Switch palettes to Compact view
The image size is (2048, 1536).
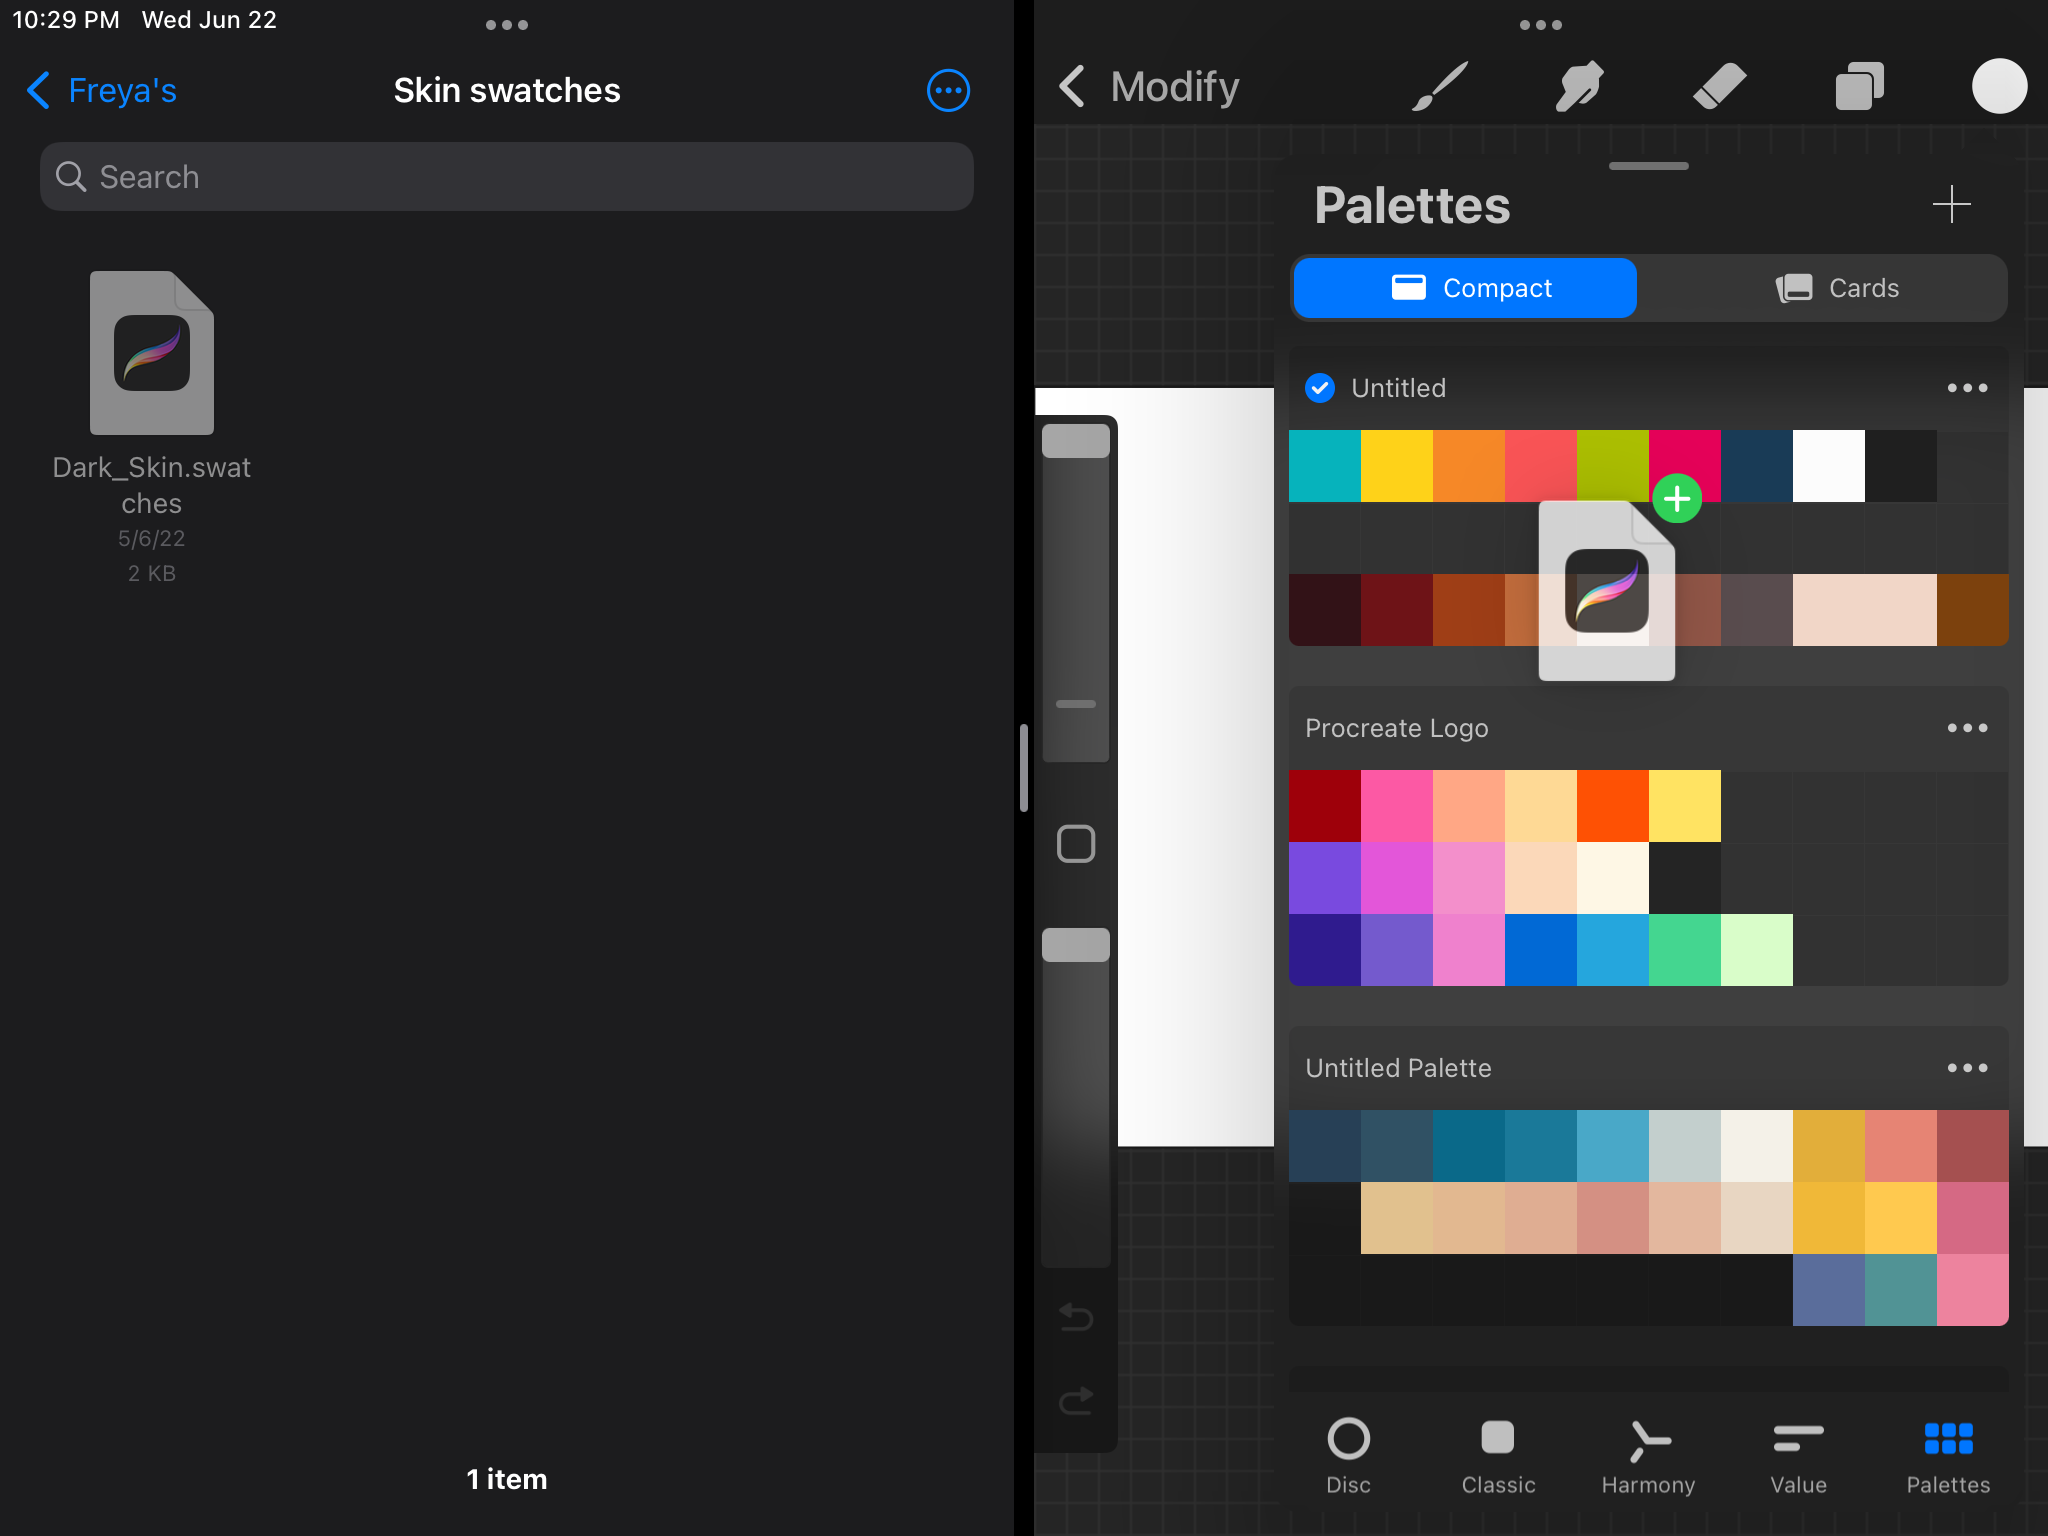pos(1464,288)
